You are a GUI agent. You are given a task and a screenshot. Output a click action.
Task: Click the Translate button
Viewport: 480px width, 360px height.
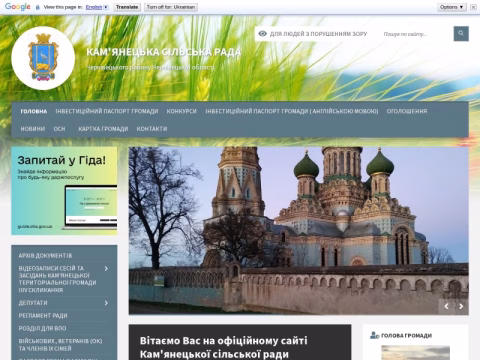[x=127, y=7]
